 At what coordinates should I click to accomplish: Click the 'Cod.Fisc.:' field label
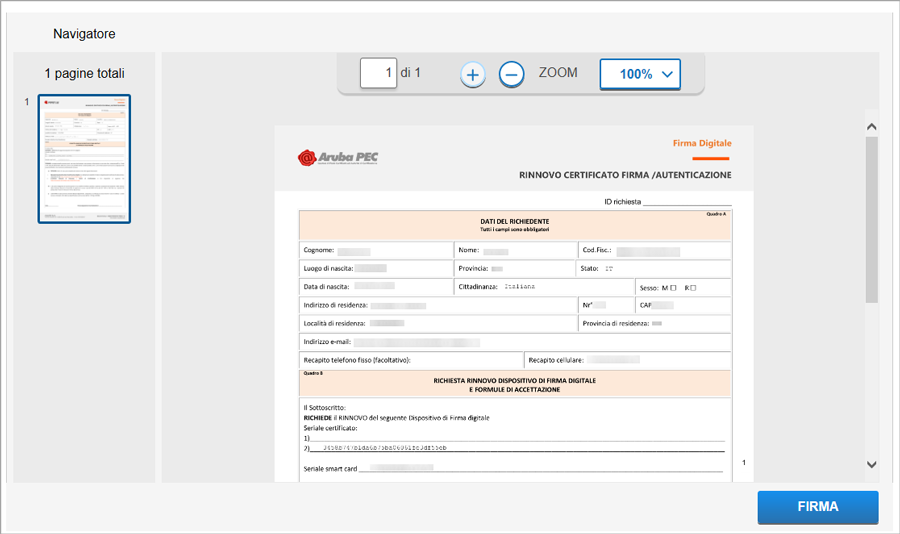(597, 250)
